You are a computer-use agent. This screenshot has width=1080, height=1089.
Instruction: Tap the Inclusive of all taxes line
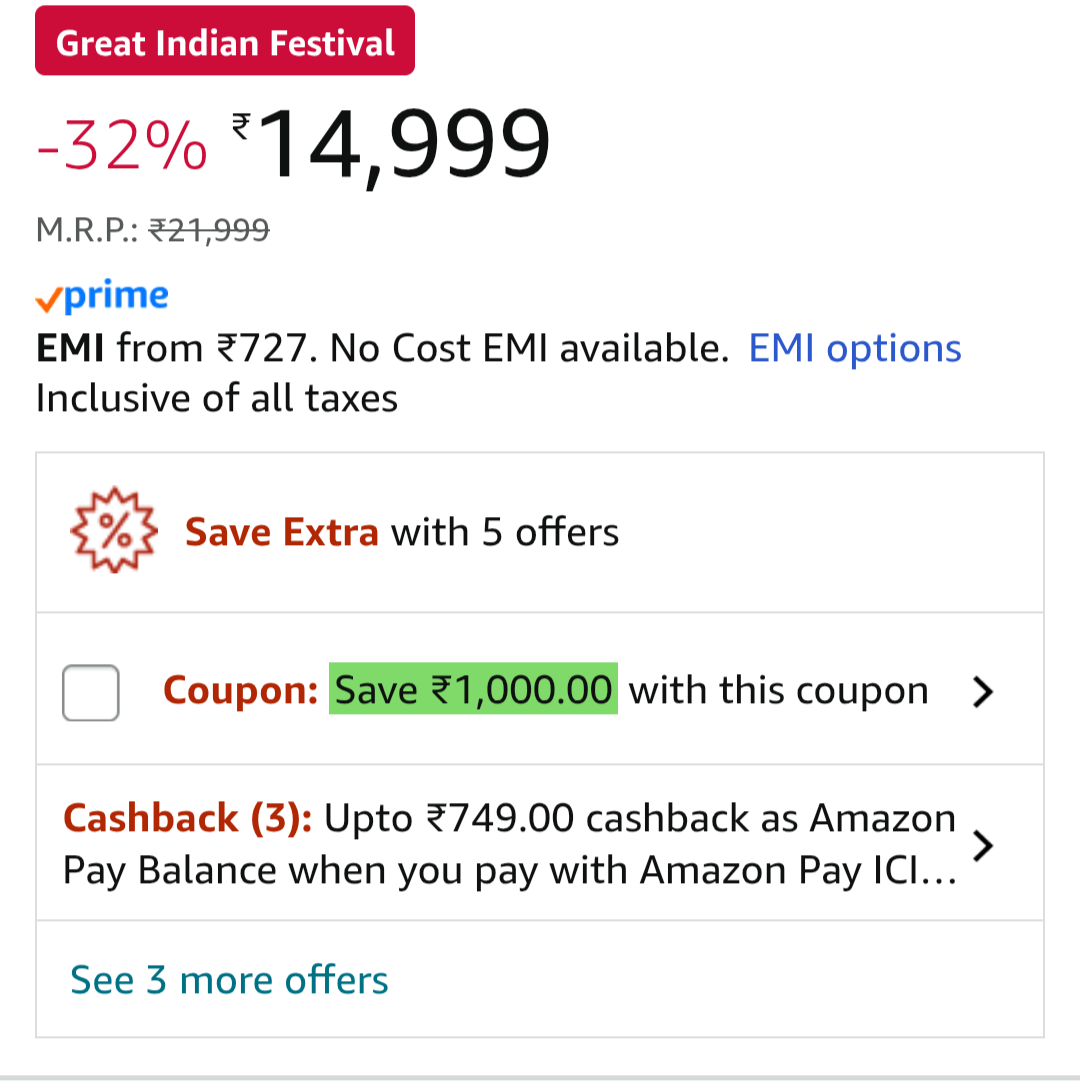[x=217, y=398]
